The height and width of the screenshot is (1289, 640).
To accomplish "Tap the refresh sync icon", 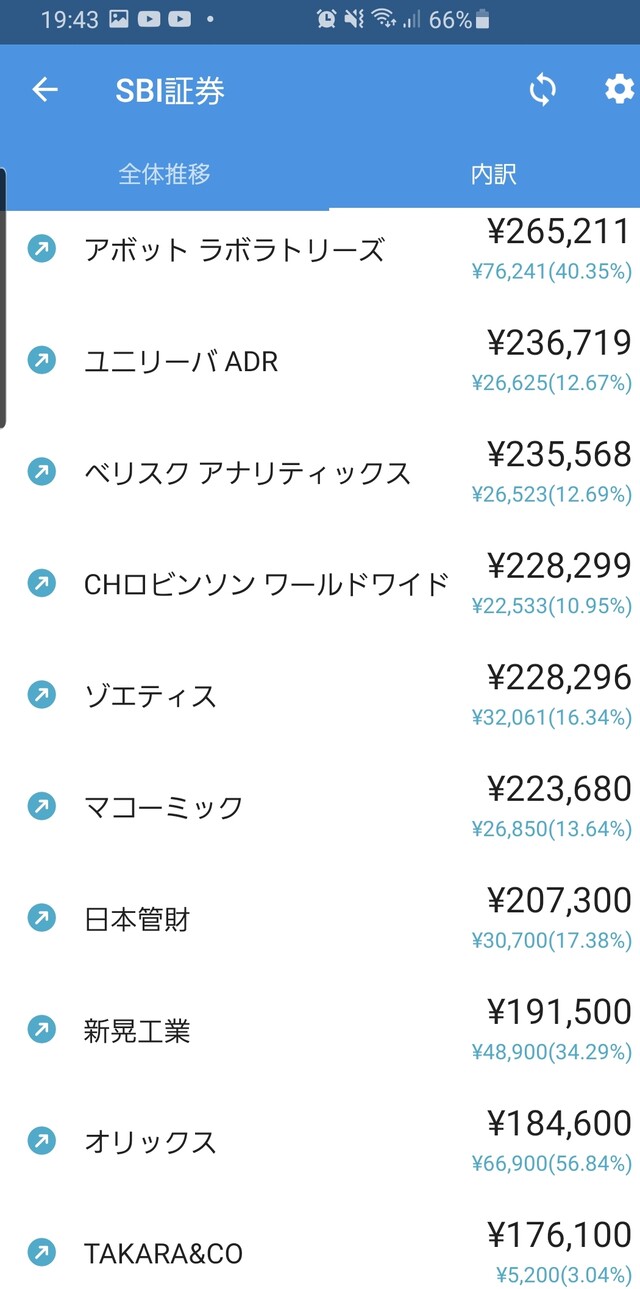I will [x=542, y=90].
